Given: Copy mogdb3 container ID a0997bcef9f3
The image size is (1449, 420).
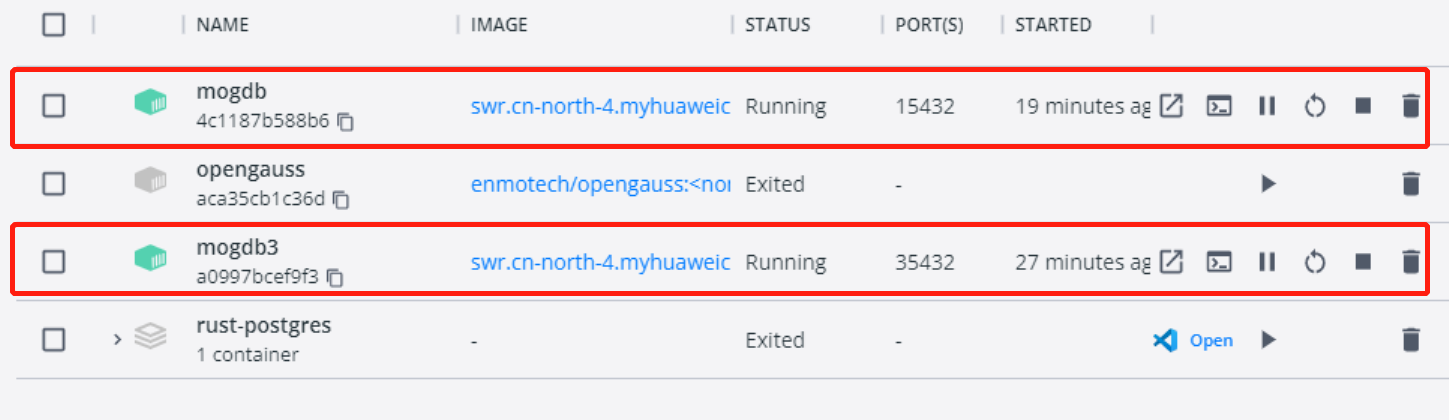Looking at the screenshot, I should 336,278.
